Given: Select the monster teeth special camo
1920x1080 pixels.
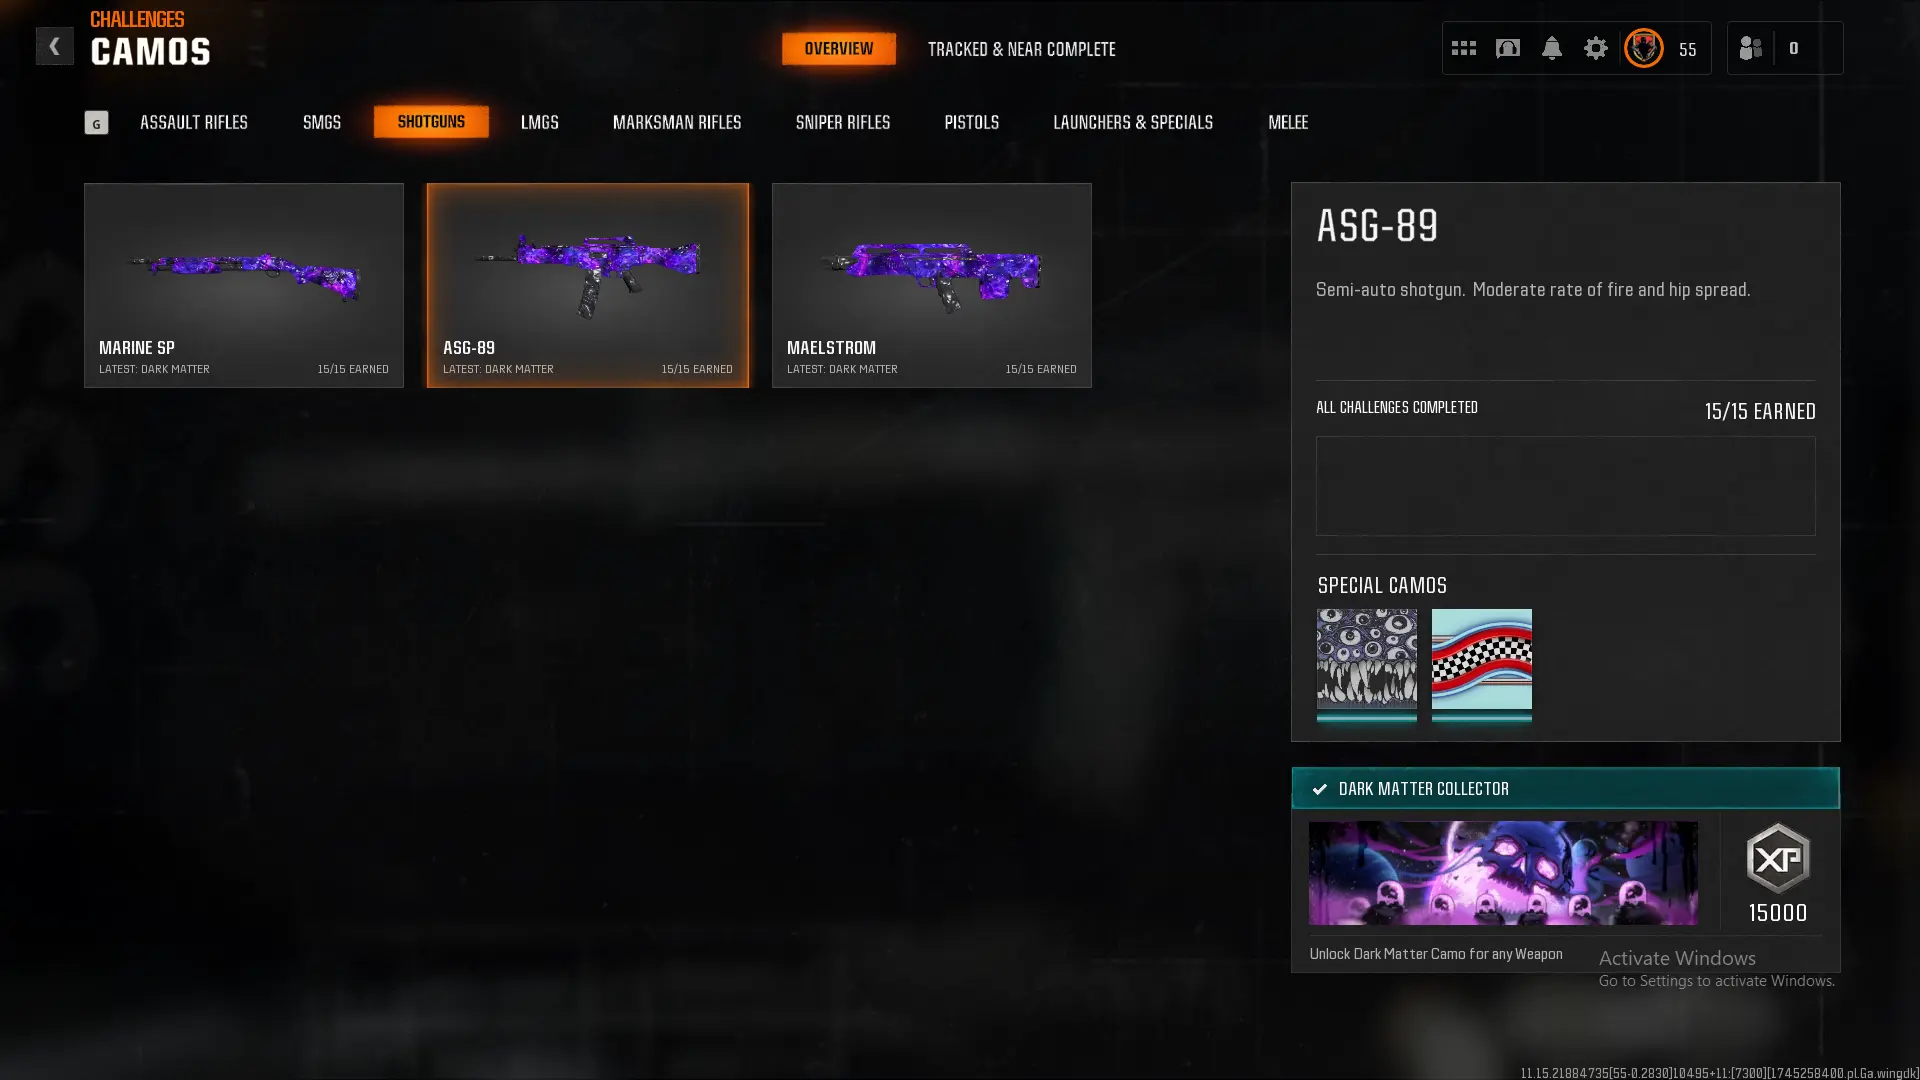Looking at the screenshot, I should (1366, 664).
